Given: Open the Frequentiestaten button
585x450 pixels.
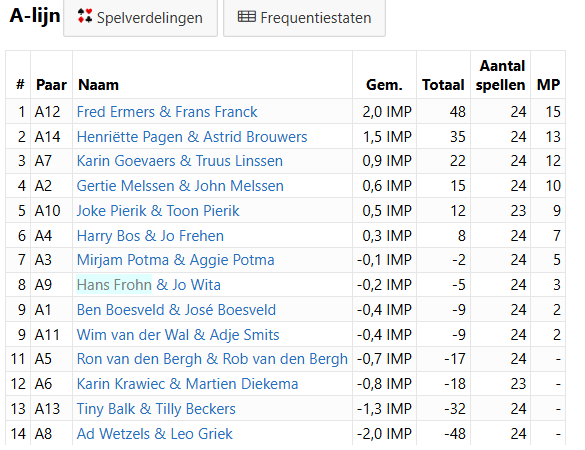Looking at the screenshot, I should click(x=304, y=18).
